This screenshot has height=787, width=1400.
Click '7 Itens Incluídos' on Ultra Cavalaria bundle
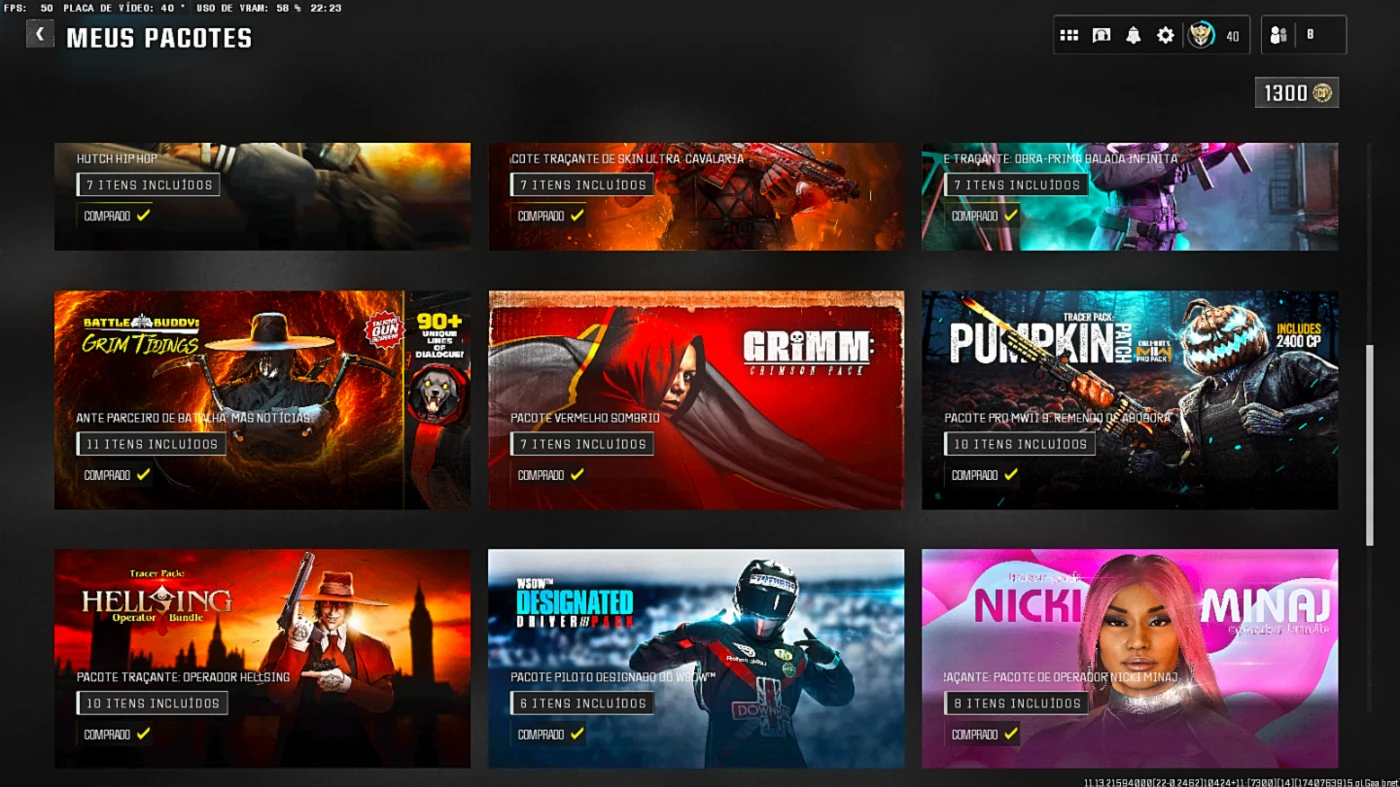point(583,185)
